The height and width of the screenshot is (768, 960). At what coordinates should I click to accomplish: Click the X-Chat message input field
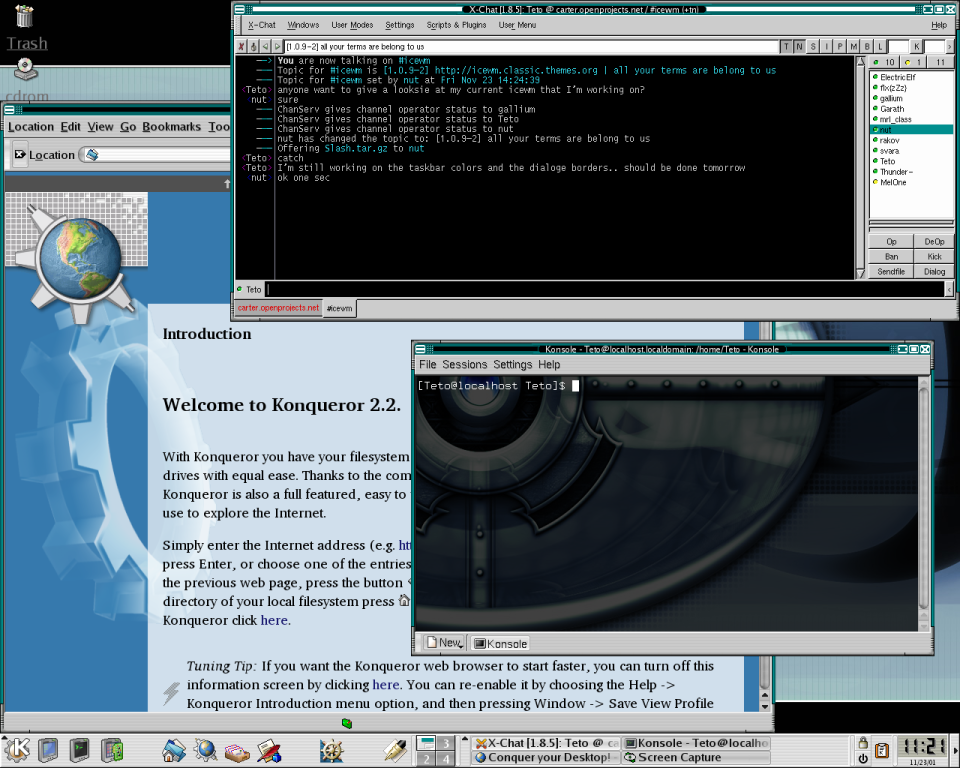tap(606, 289)
